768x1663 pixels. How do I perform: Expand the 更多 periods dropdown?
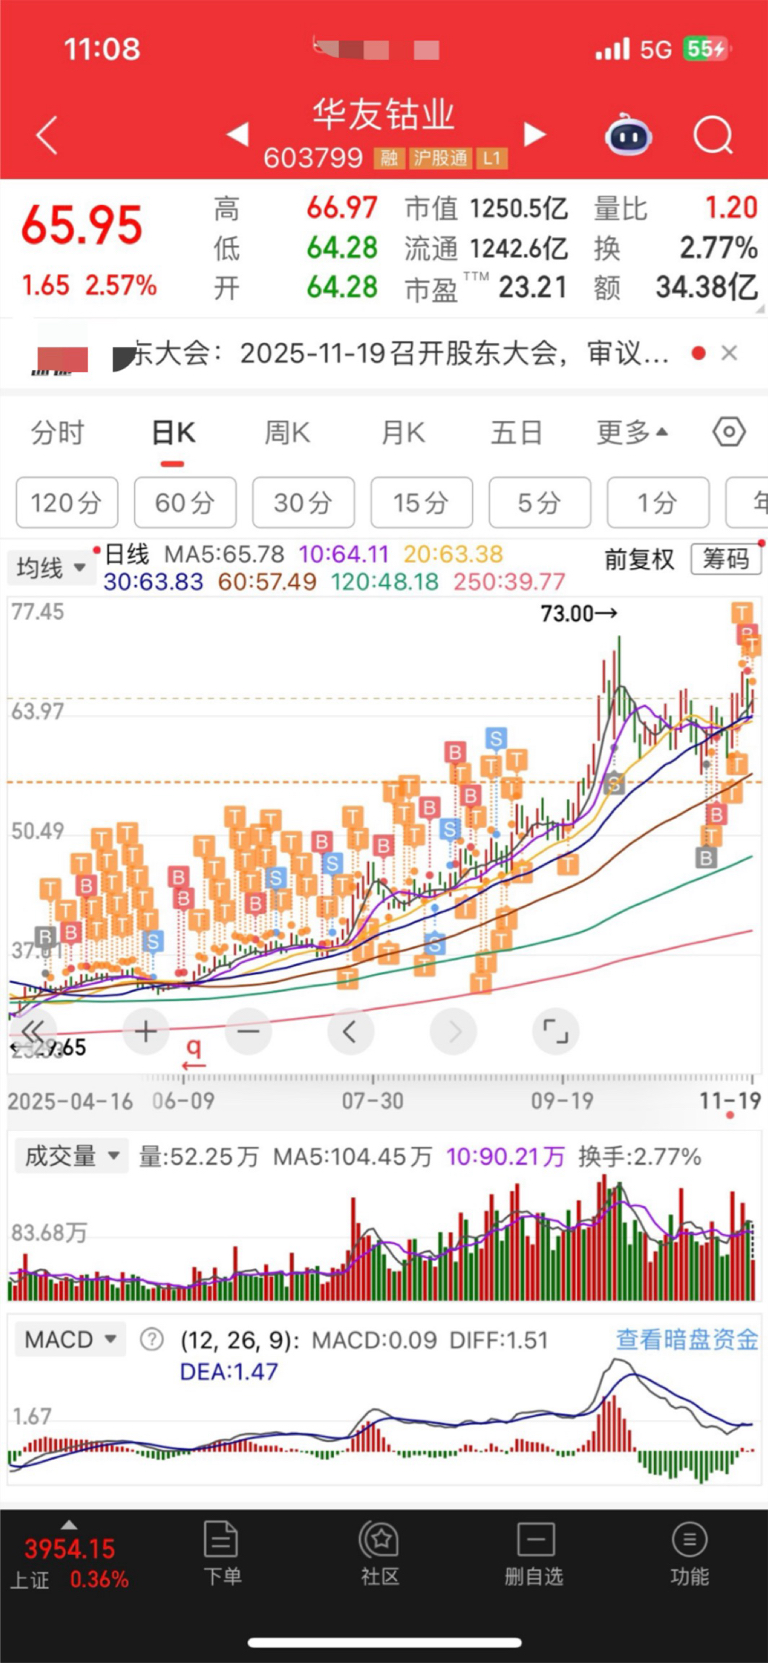pyautogui.click(x=632, y=433)
